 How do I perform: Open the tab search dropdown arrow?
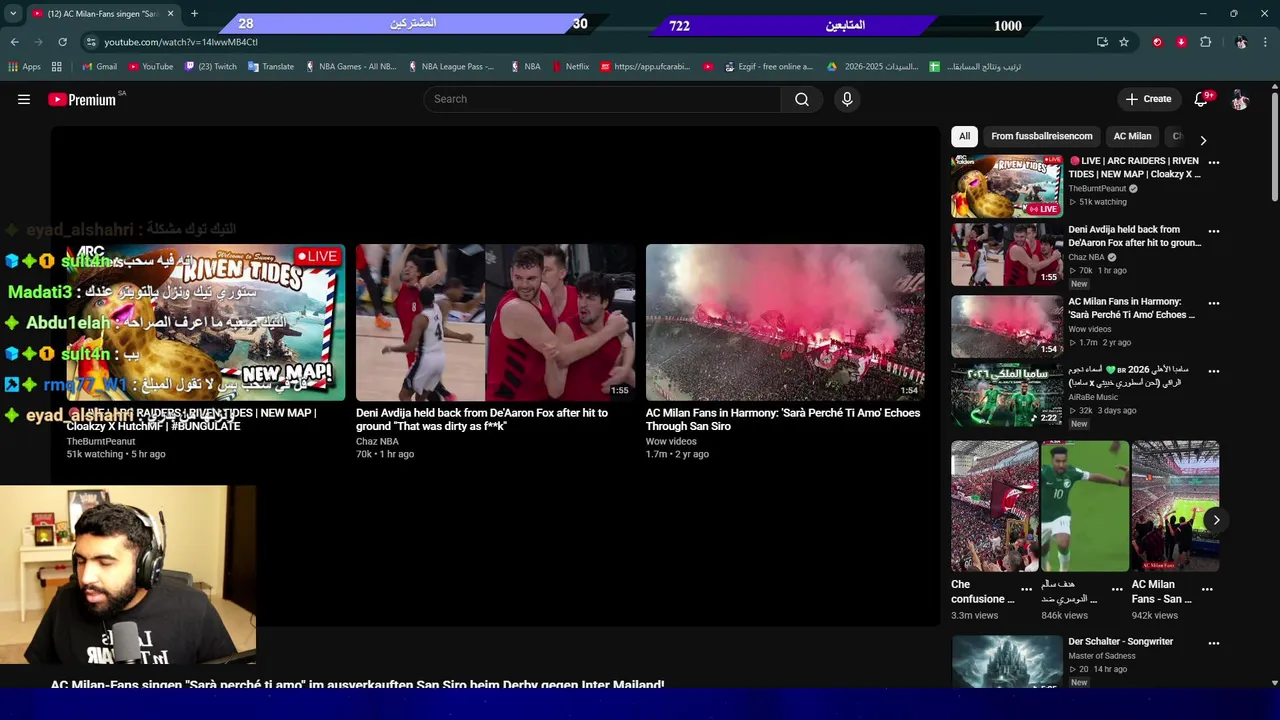13,14
